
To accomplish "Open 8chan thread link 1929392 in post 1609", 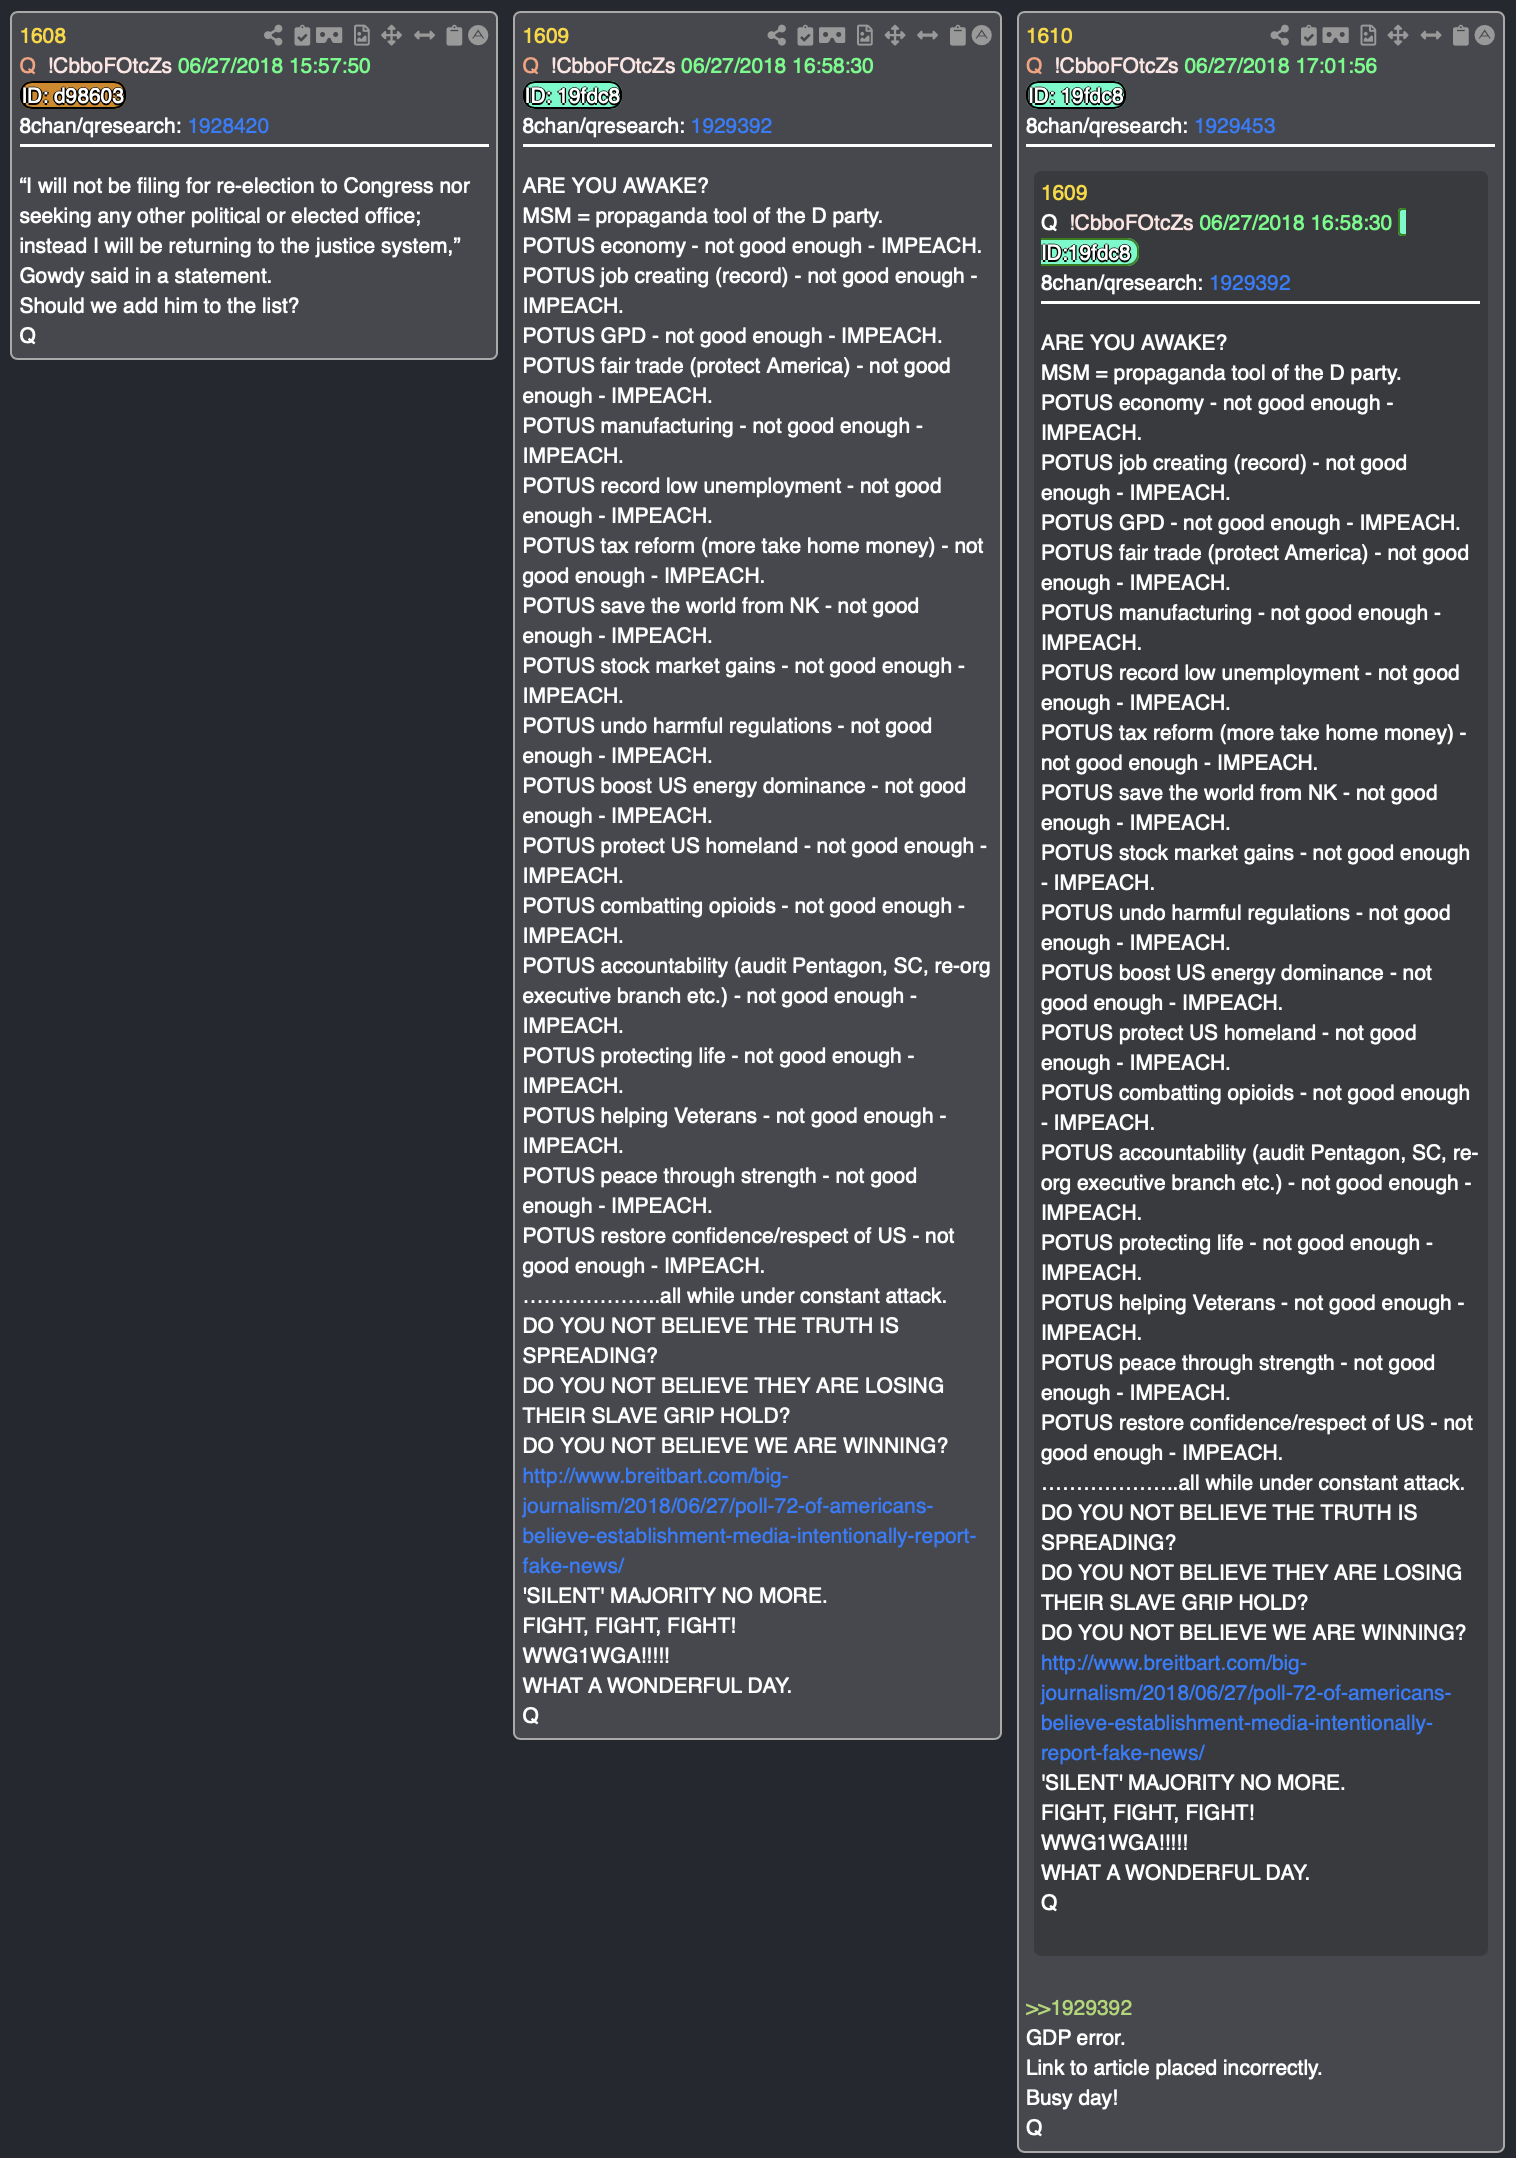I will (x=731, y=126).
